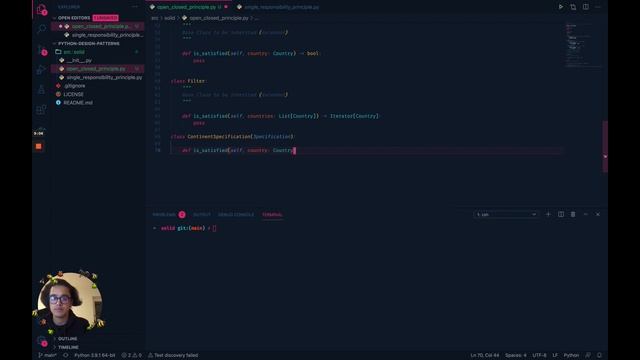Screen dimensions: 640x360
Task: Click the errors and warnings count in status bar
Action: (131, 355)
